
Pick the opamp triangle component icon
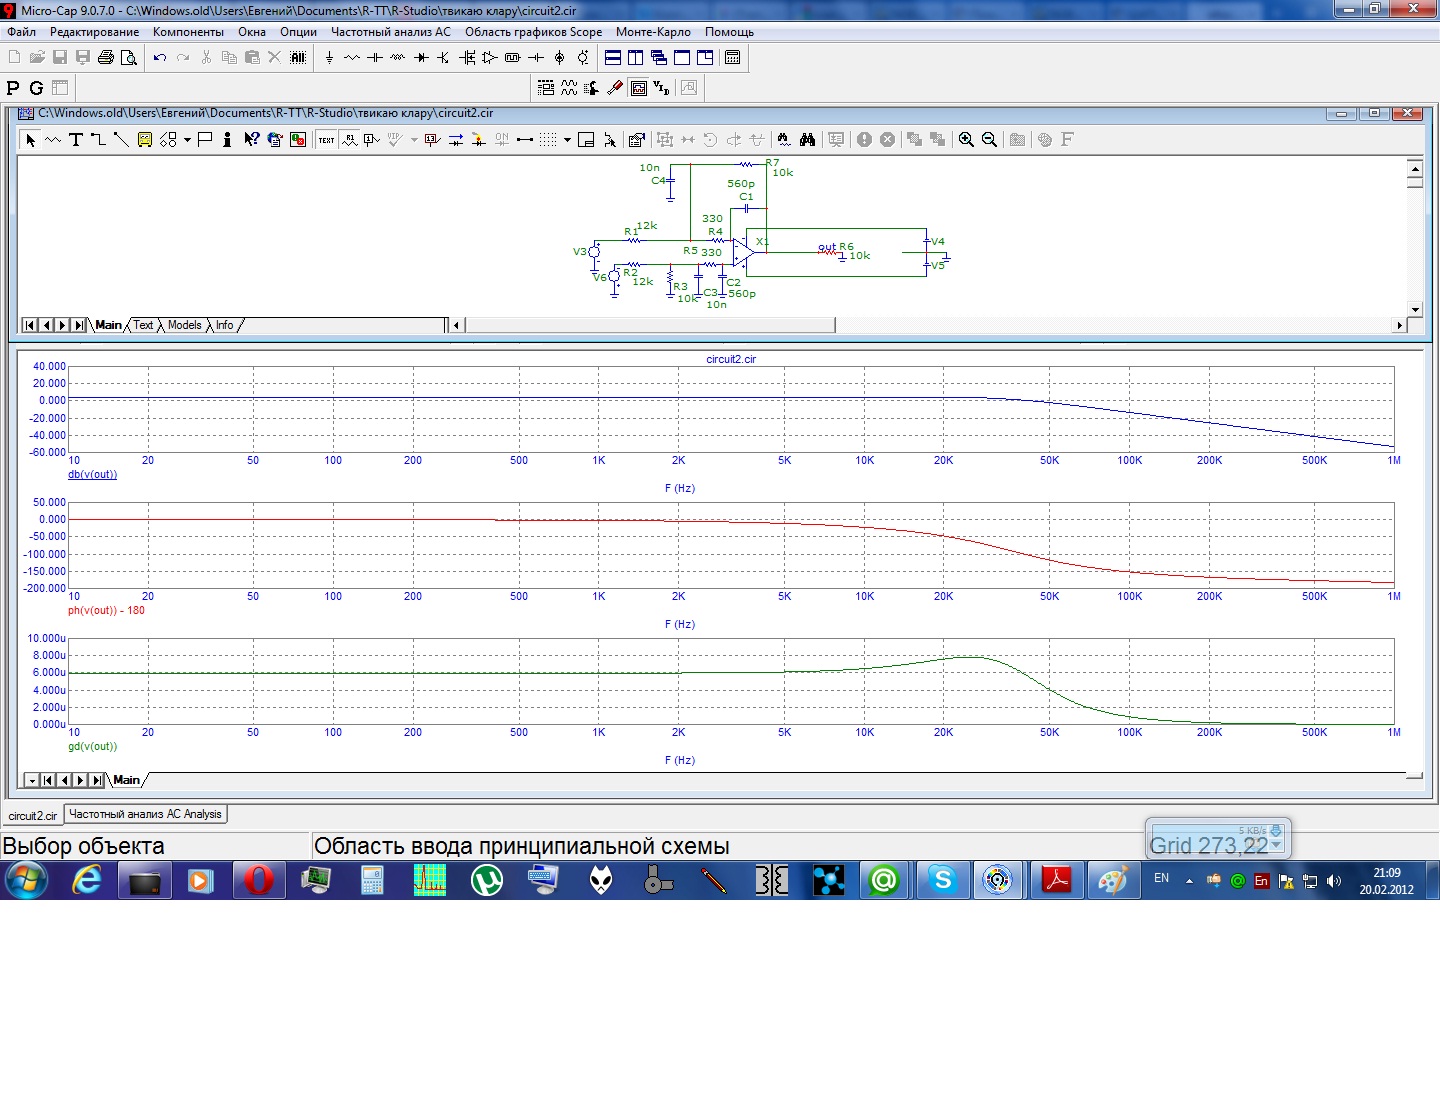click(x=490, y=58)
